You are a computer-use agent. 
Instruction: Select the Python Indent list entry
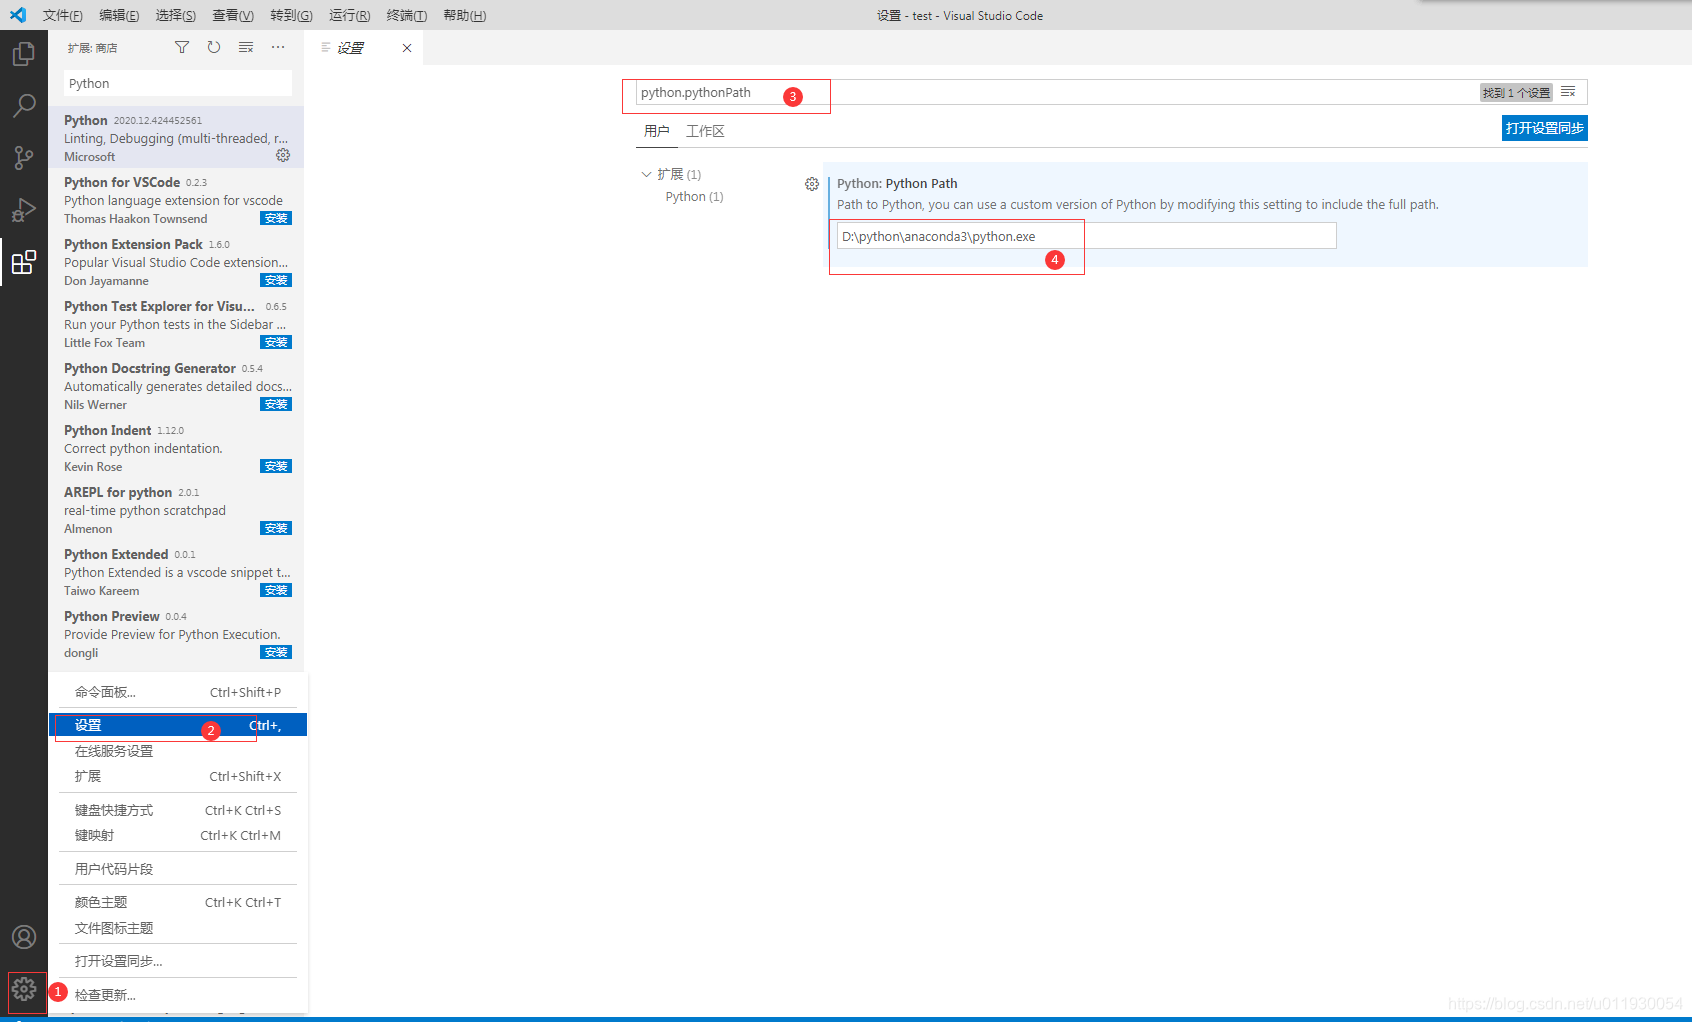pyautogui.click(x=176, y=448)
